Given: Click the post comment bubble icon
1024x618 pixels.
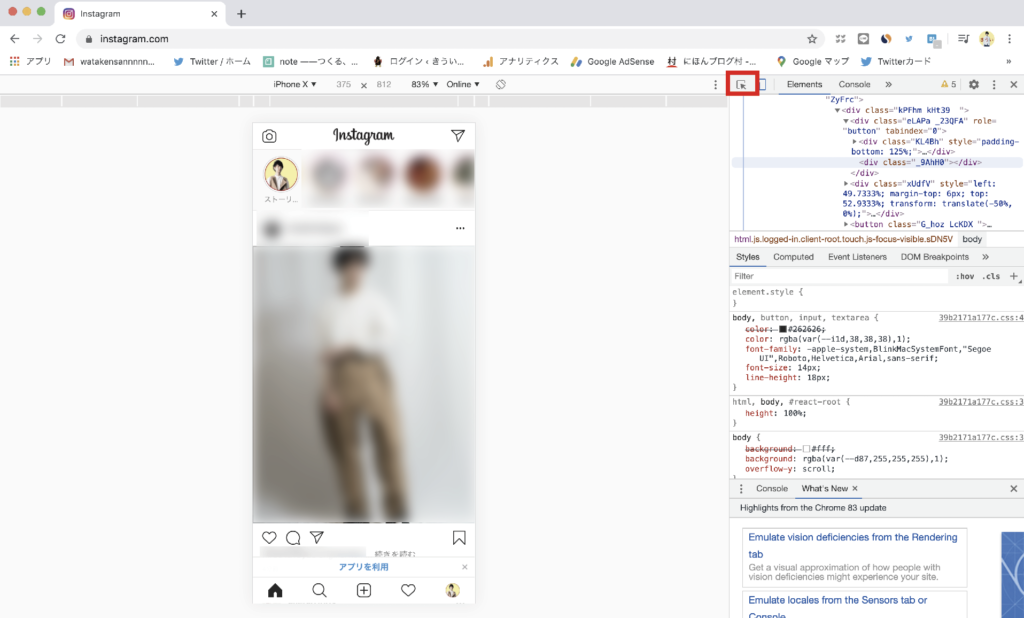Looking at the screenshot, I should [293, 538].
